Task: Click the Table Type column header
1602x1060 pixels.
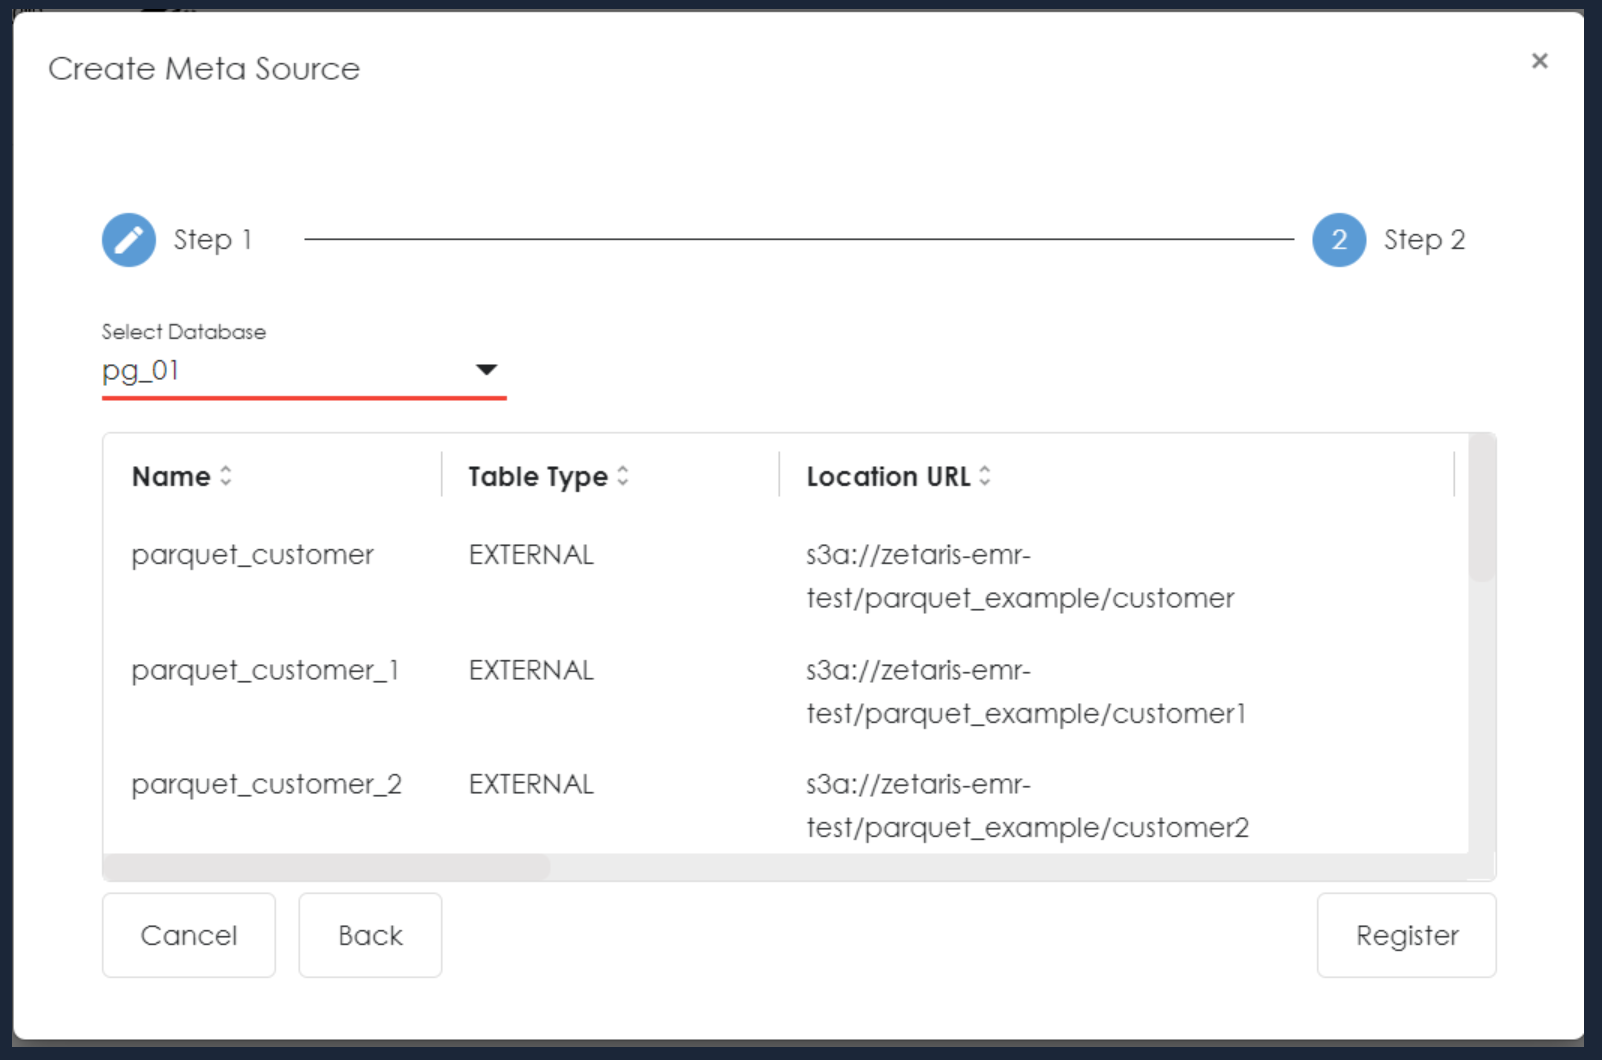Action: point(538,477)
